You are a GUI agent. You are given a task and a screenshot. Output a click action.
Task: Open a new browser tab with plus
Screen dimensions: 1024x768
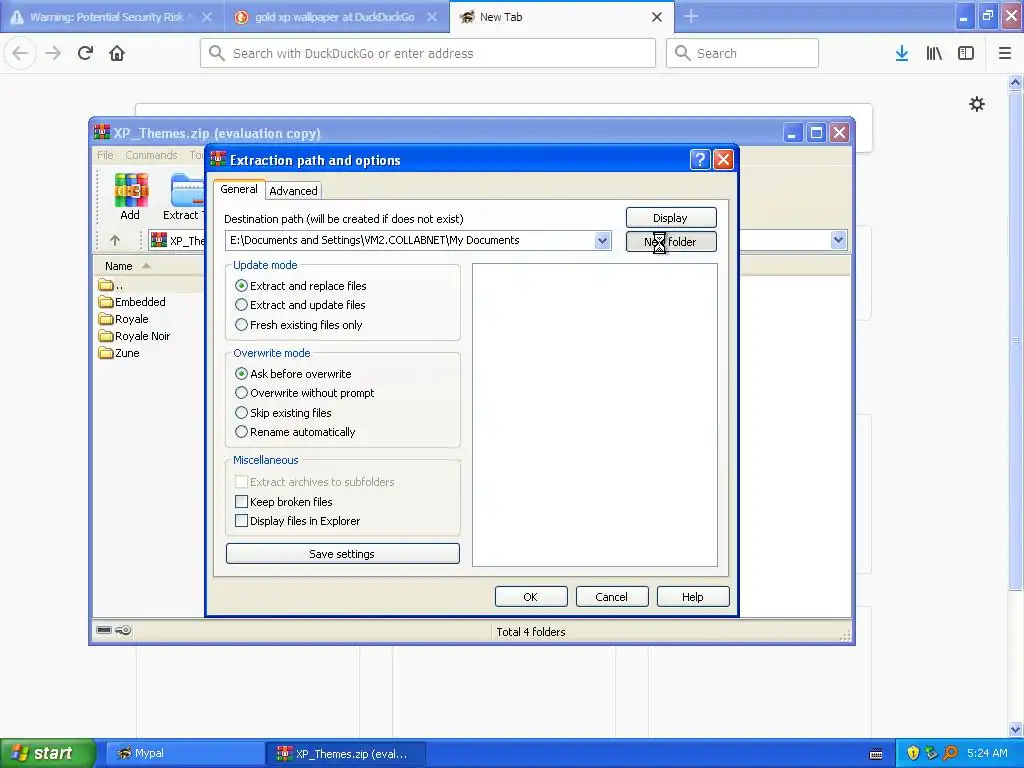691,17
